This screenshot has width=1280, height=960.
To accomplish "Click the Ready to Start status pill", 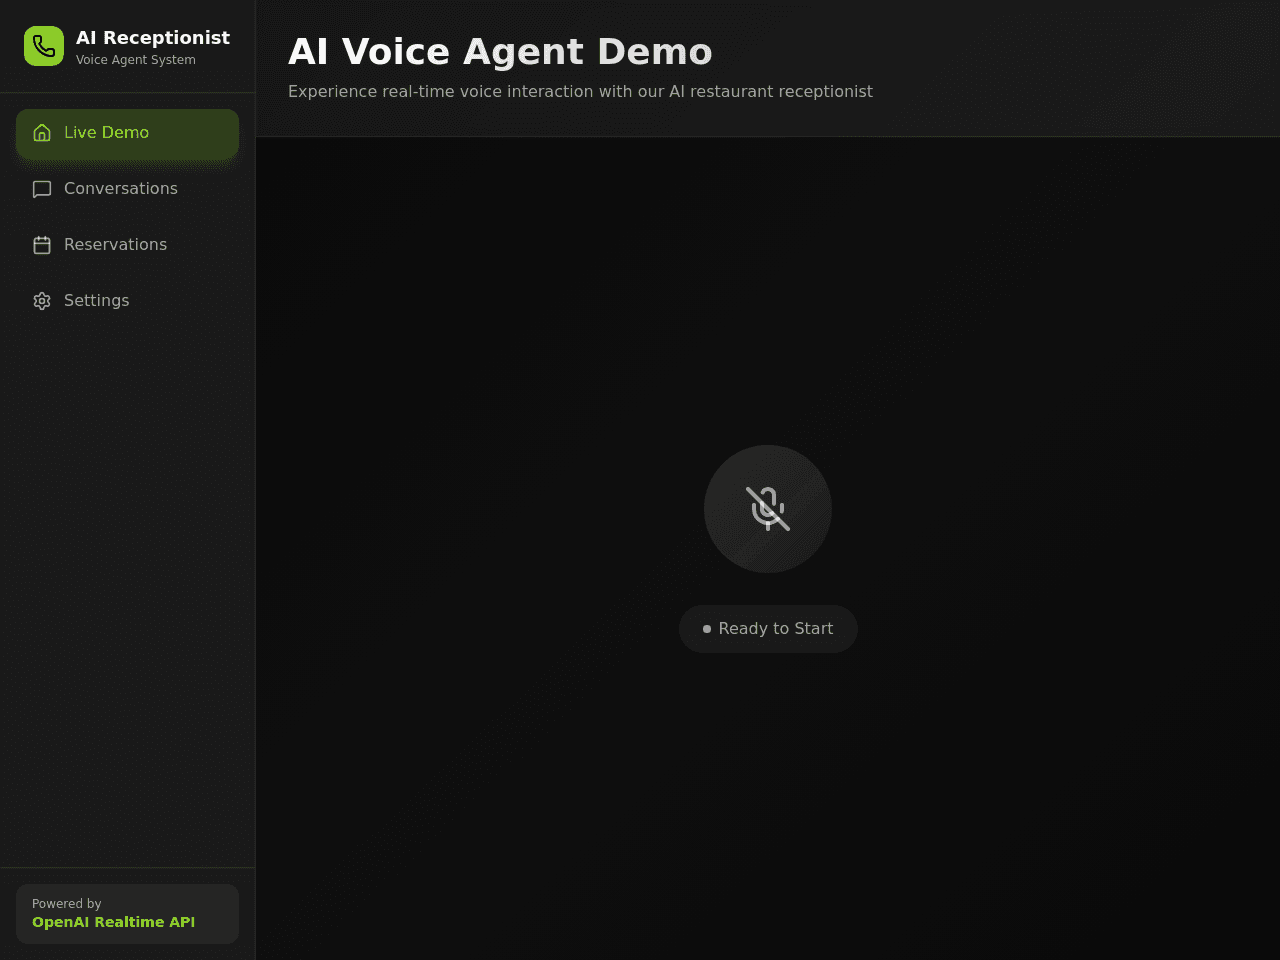I will 768,629.
